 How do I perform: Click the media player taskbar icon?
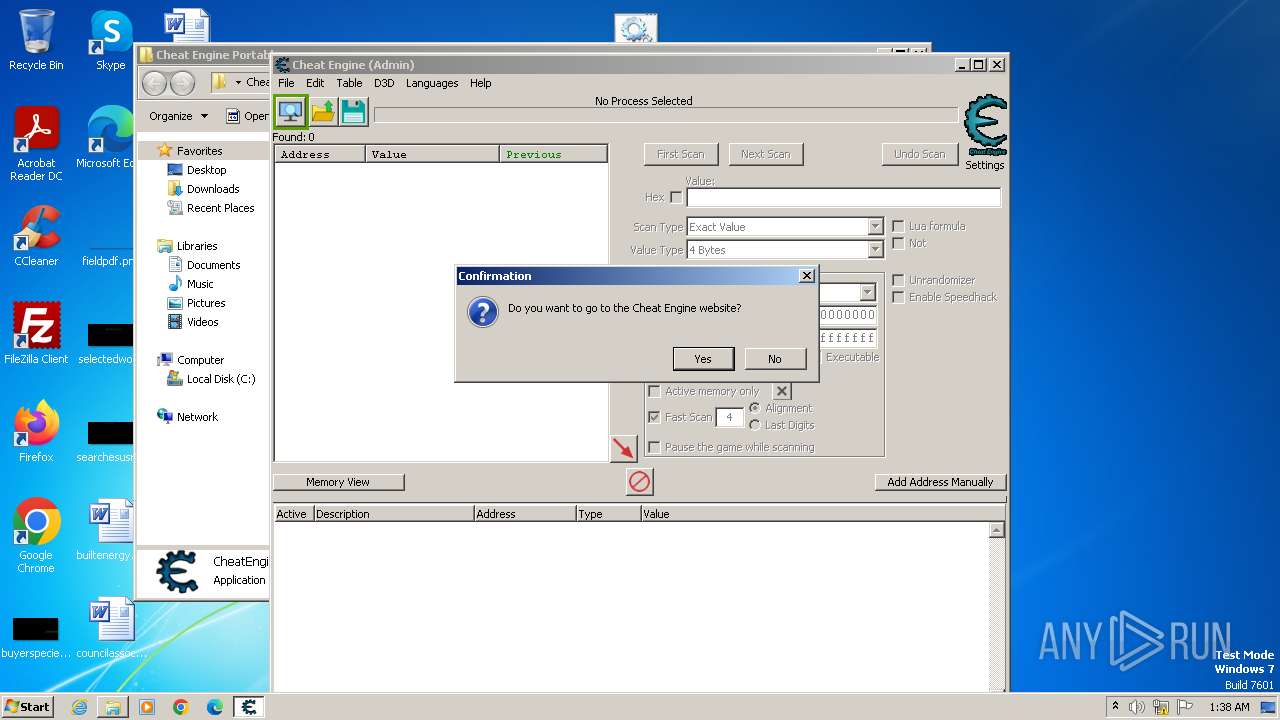[147, 707]
